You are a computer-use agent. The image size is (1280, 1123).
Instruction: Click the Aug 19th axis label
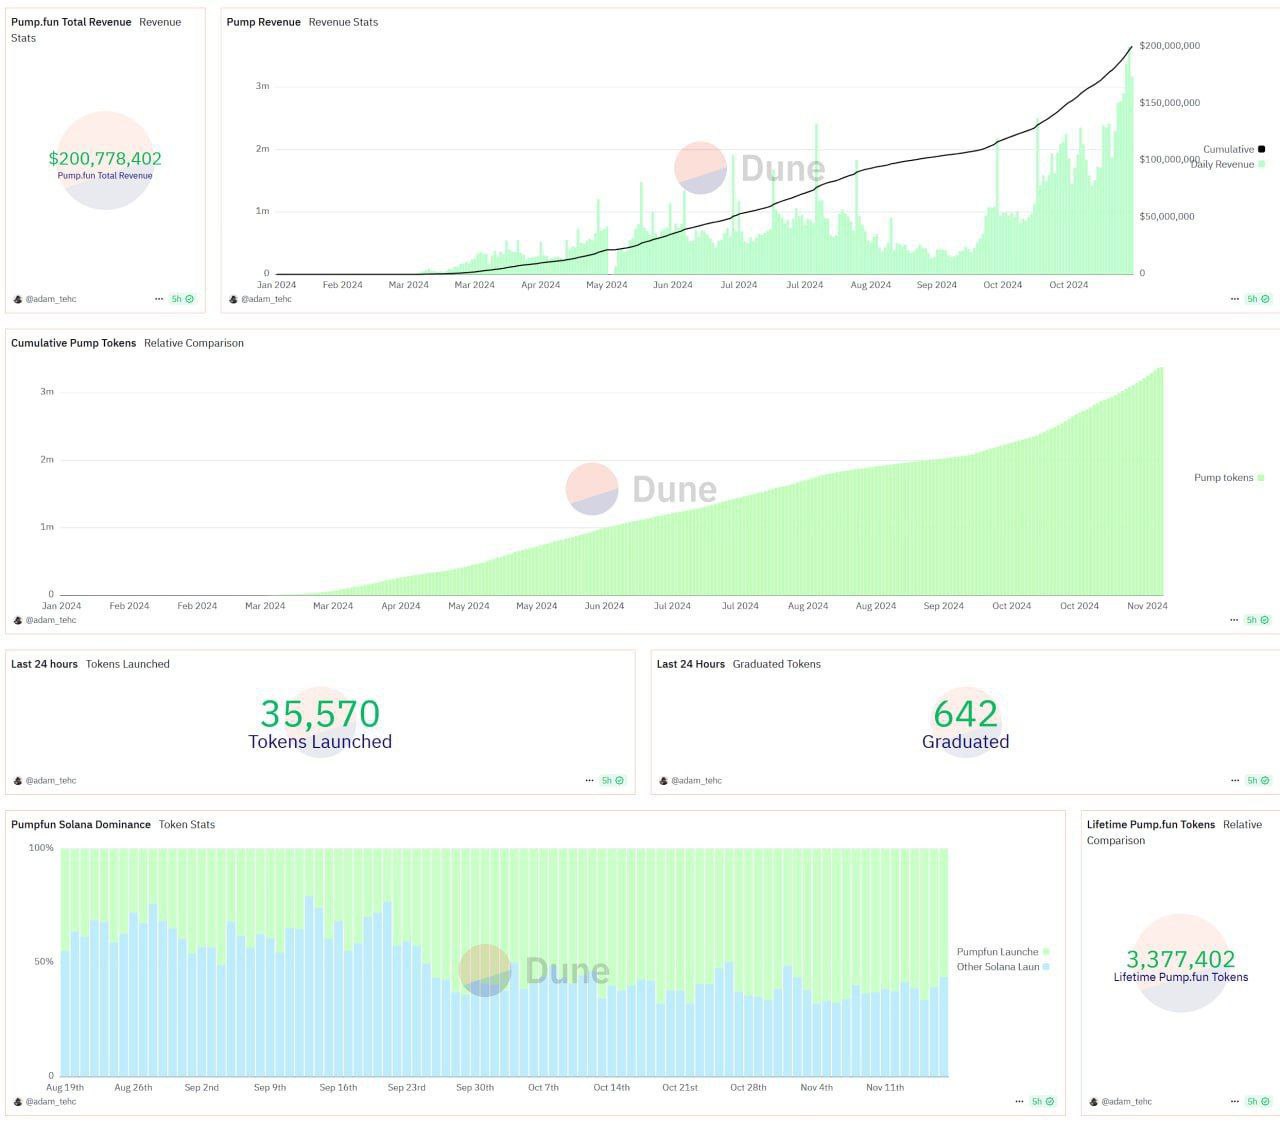(65, 1087)
